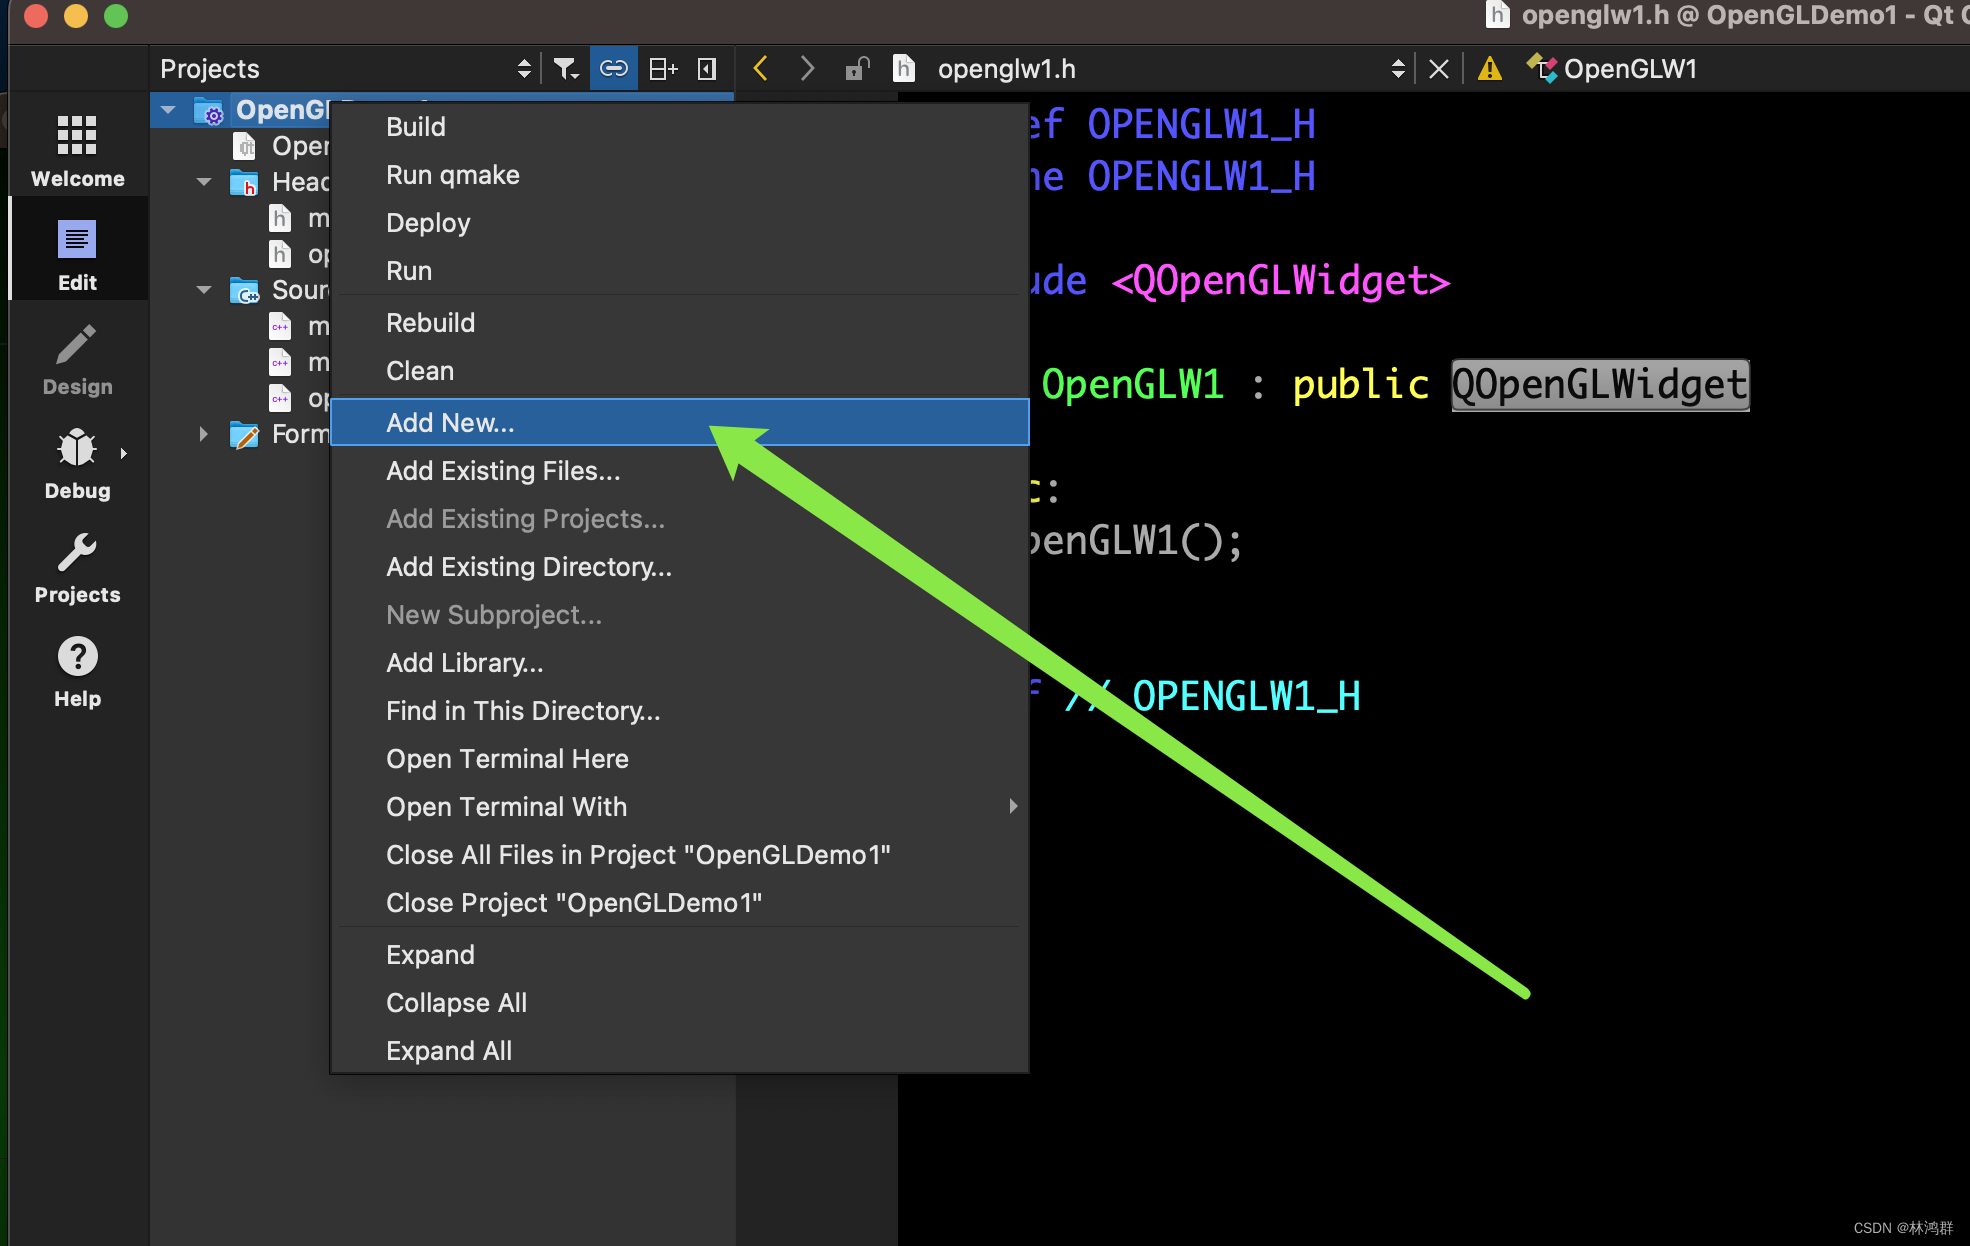The image size is (1970, 1246).
Task: Go back with left arrow
Action: point(760,68)
